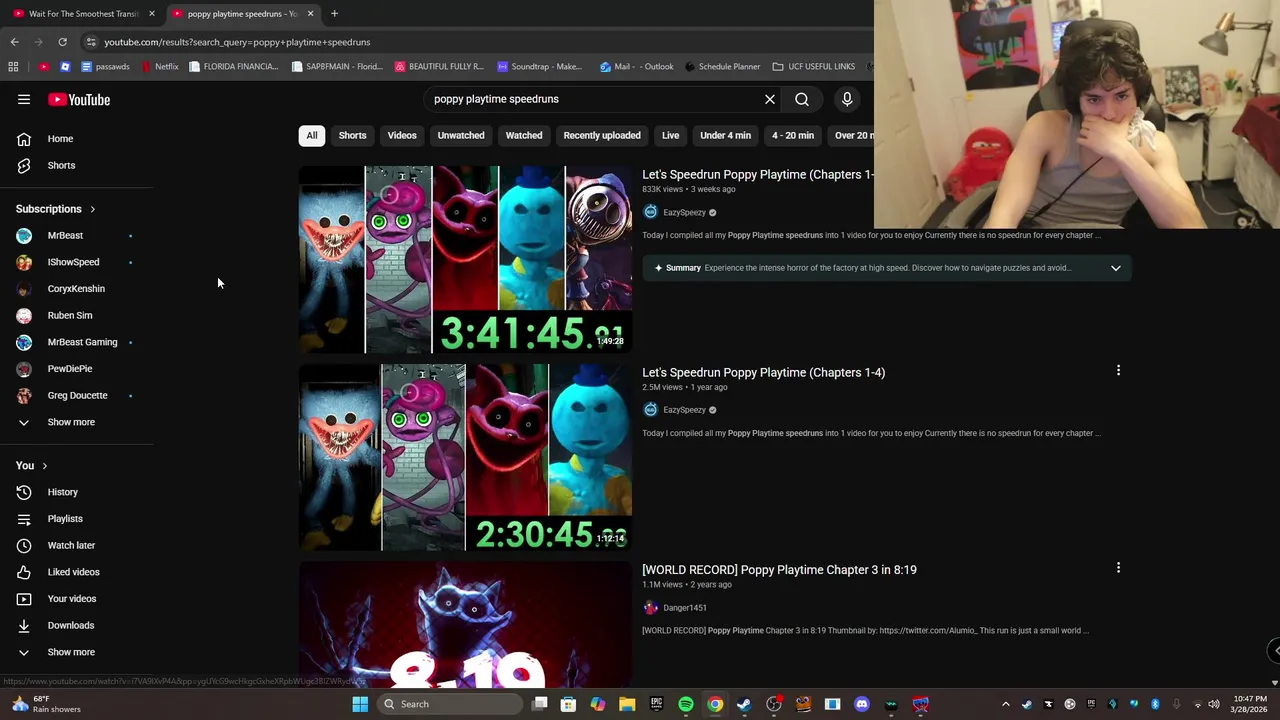
Task: Filter results by Under 4 min chip
Action: pos(725,135)
